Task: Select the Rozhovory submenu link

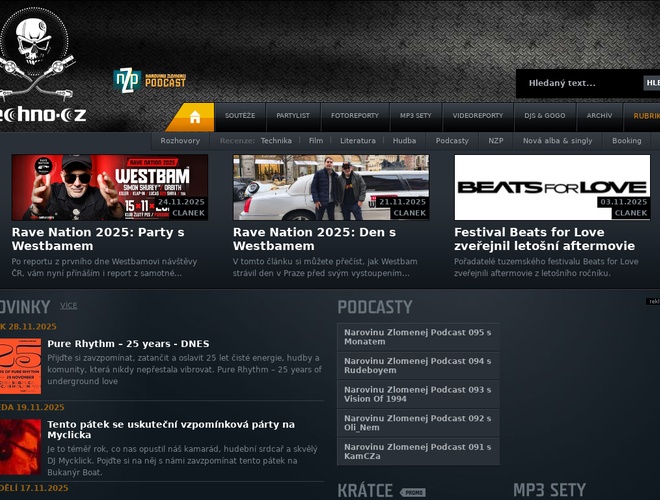Action: tap(180, 141)
